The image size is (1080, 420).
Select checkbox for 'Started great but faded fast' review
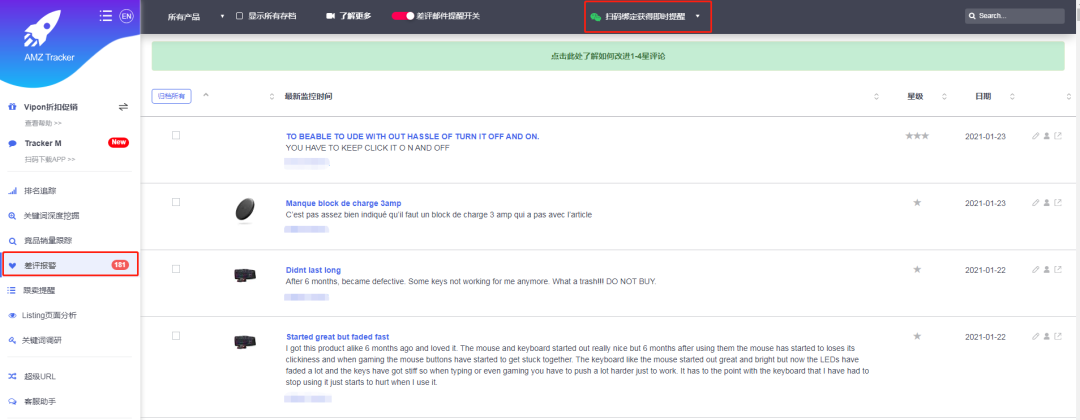point(176,335)
